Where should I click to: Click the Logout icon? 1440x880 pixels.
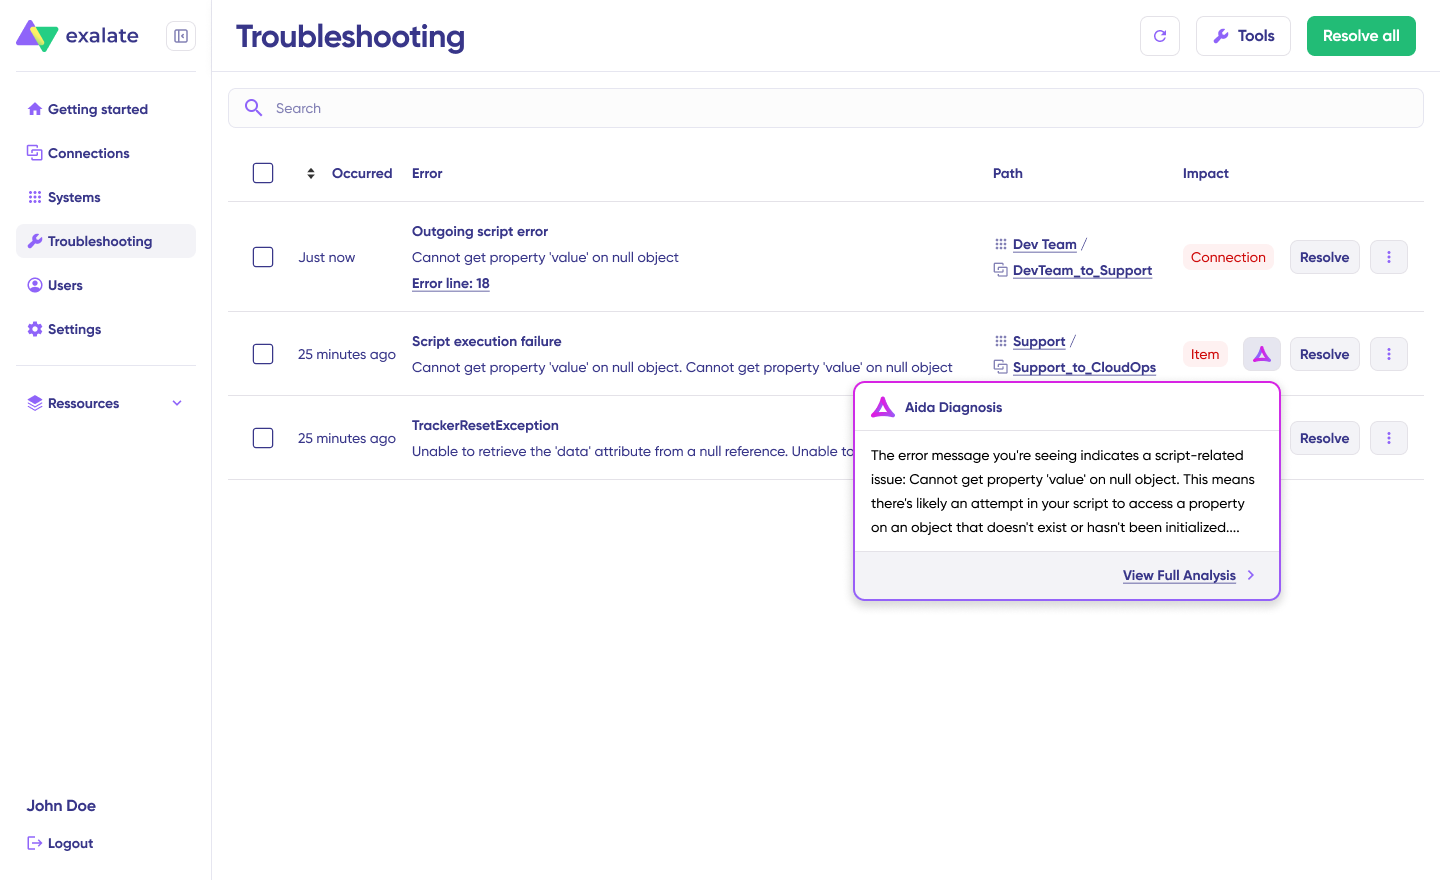pos(34,843)
